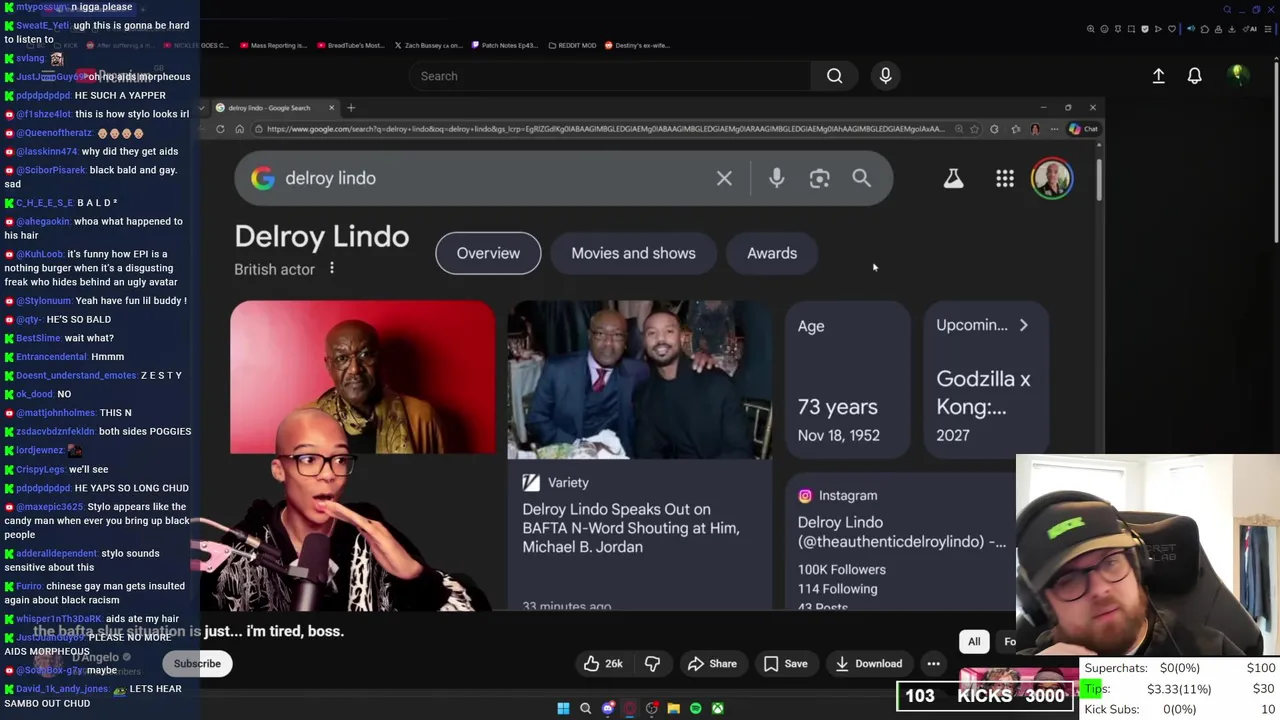Image resolution: width=1280 pixels, height=720 pixels.
Task: Click the YouTube search input field
Action: point(611,76)
